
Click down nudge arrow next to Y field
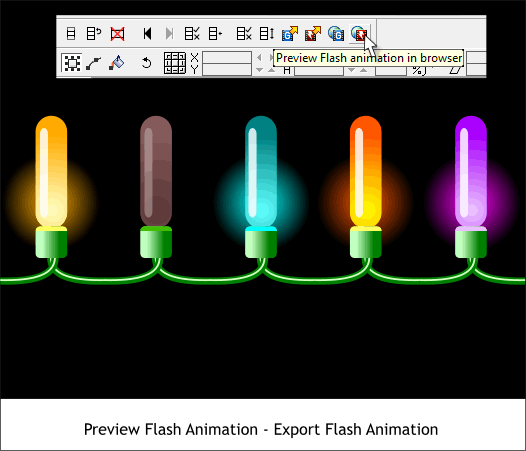[259, 70]
